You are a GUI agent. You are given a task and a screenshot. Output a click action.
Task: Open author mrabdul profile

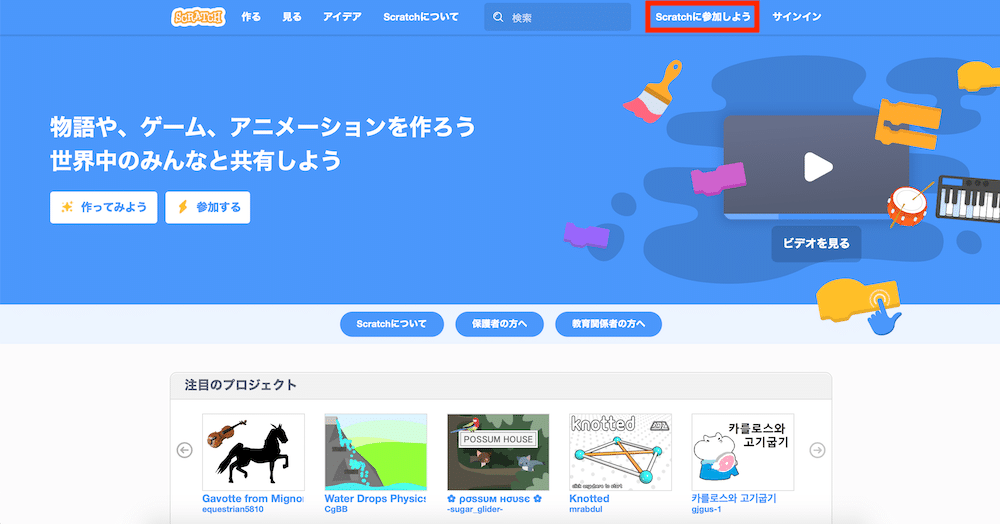pos(586,509)
